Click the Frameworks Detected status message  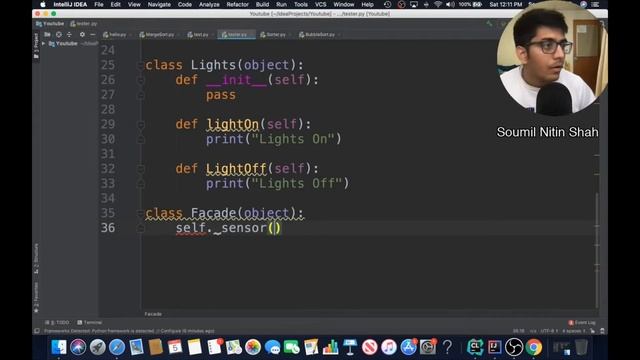tap(129, 331)
